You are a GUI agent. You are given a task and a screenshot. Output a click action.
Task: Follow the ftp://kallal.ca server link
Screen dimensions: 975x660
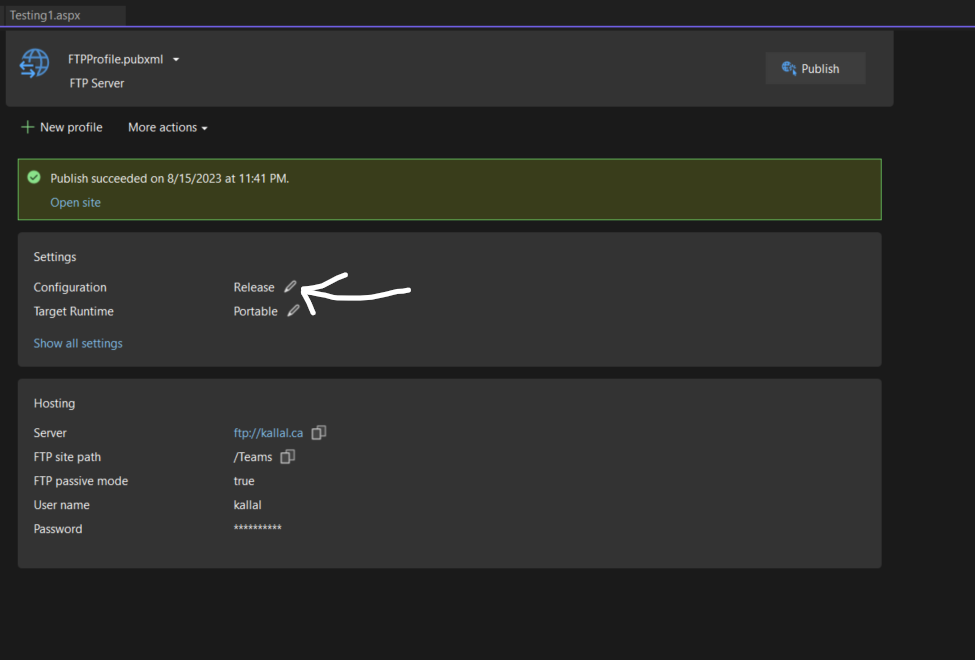click(x=267, y=432)
